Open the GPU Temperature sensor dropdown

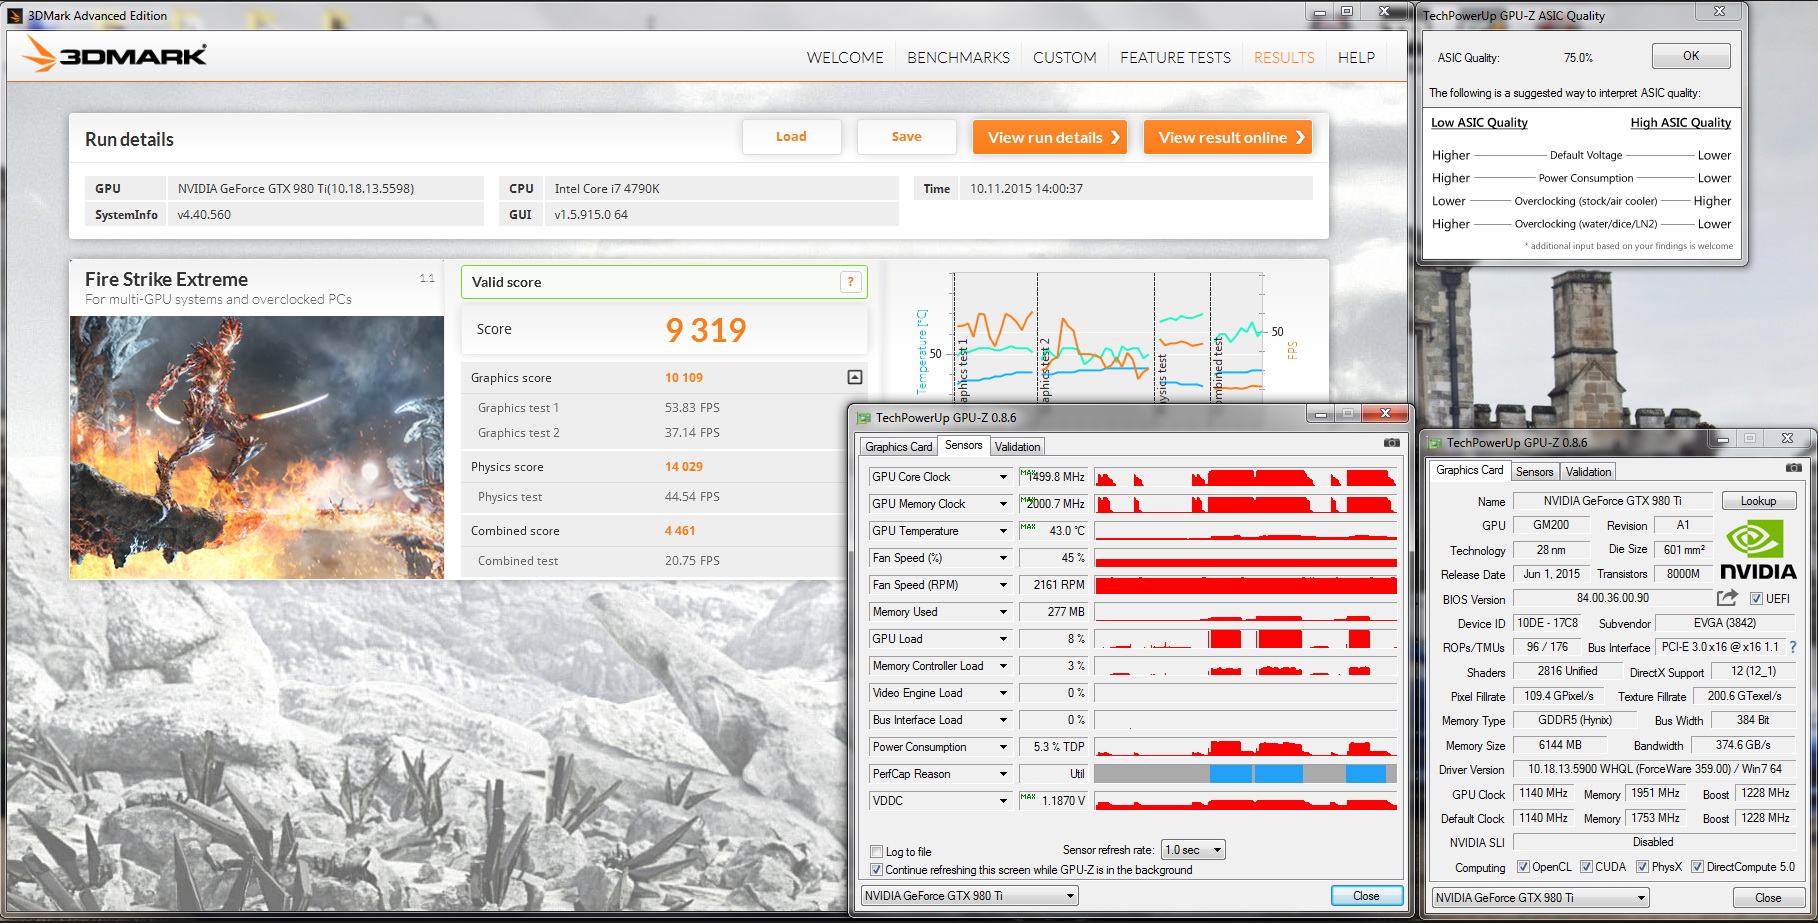pyautogui.click(x=1003, y=531)
